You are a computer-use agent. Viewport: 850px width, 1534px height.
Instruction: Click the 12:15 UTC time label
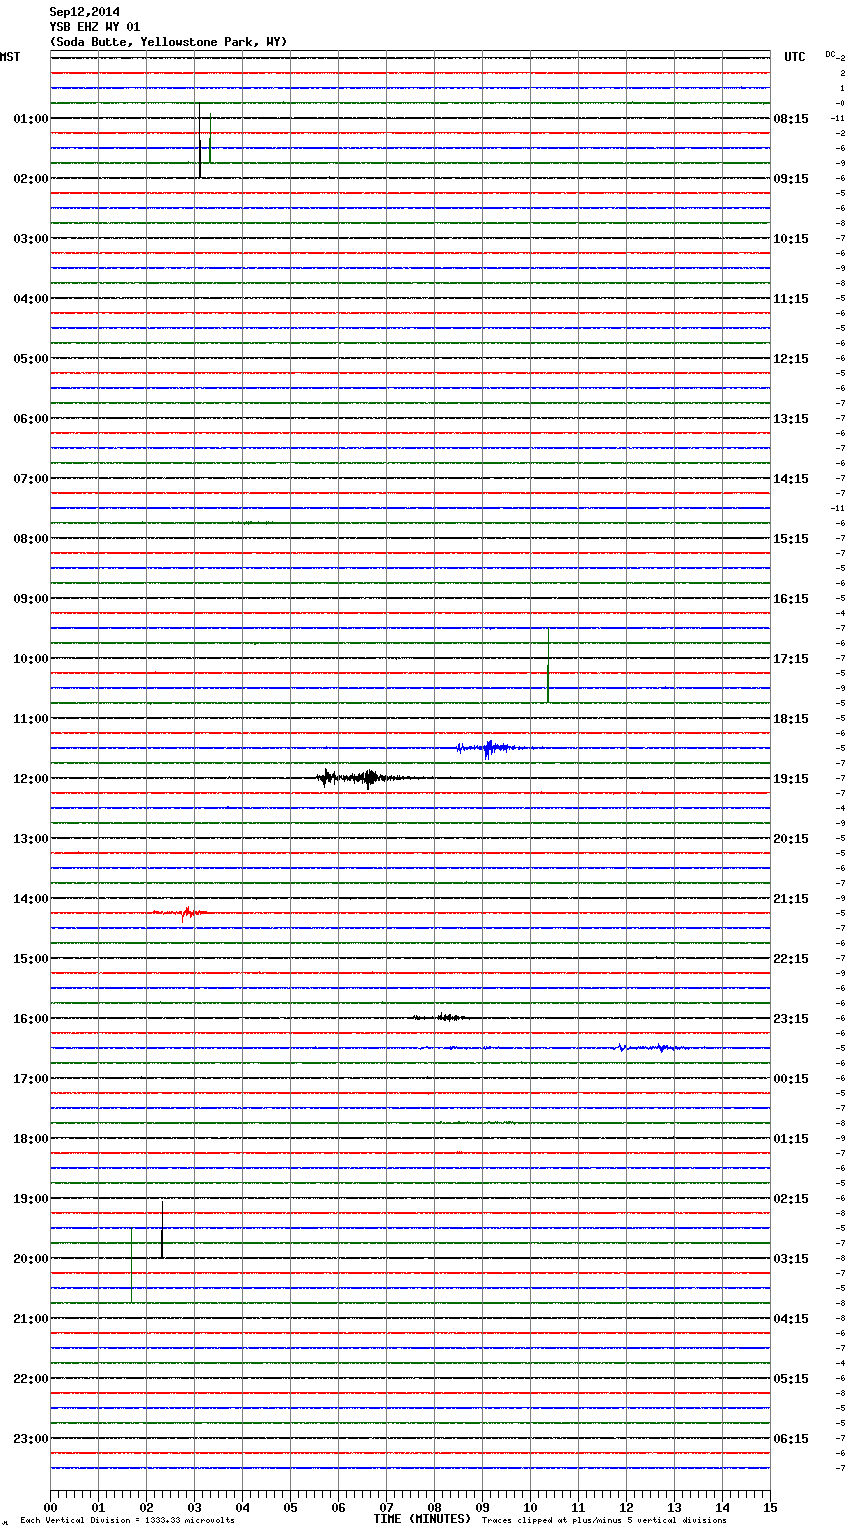point(791,359)
